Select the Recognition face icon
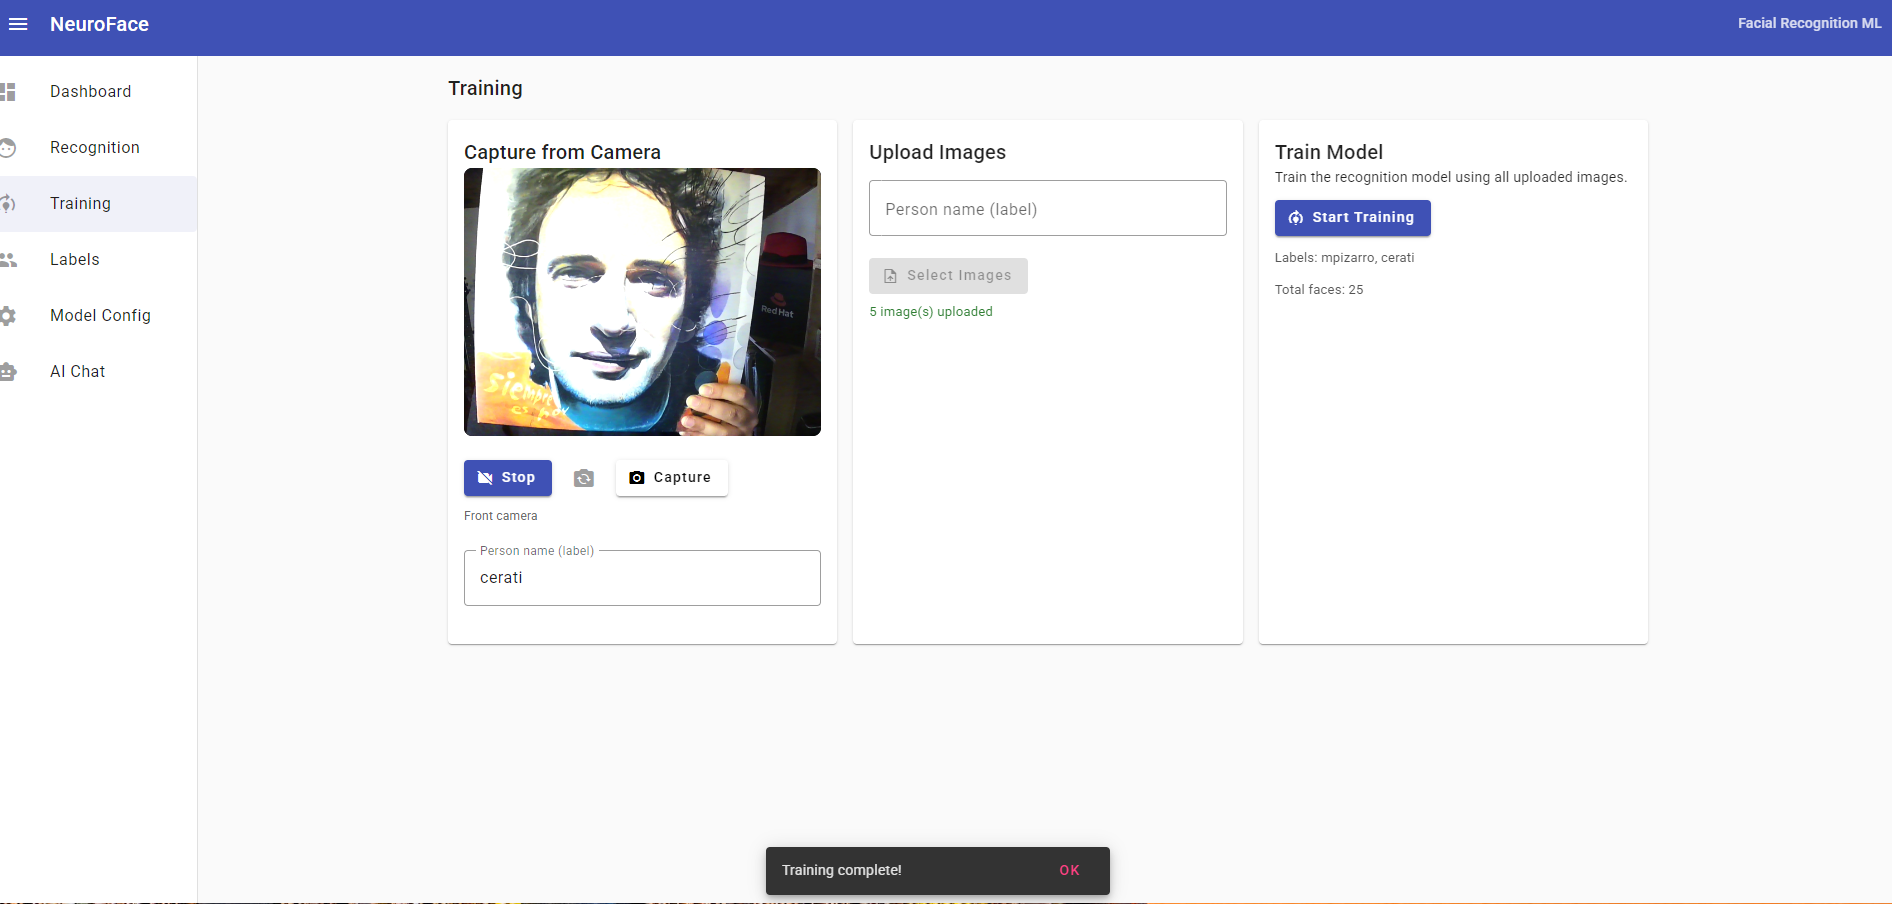Viewport: 1892px width, 904px height. 10,148
